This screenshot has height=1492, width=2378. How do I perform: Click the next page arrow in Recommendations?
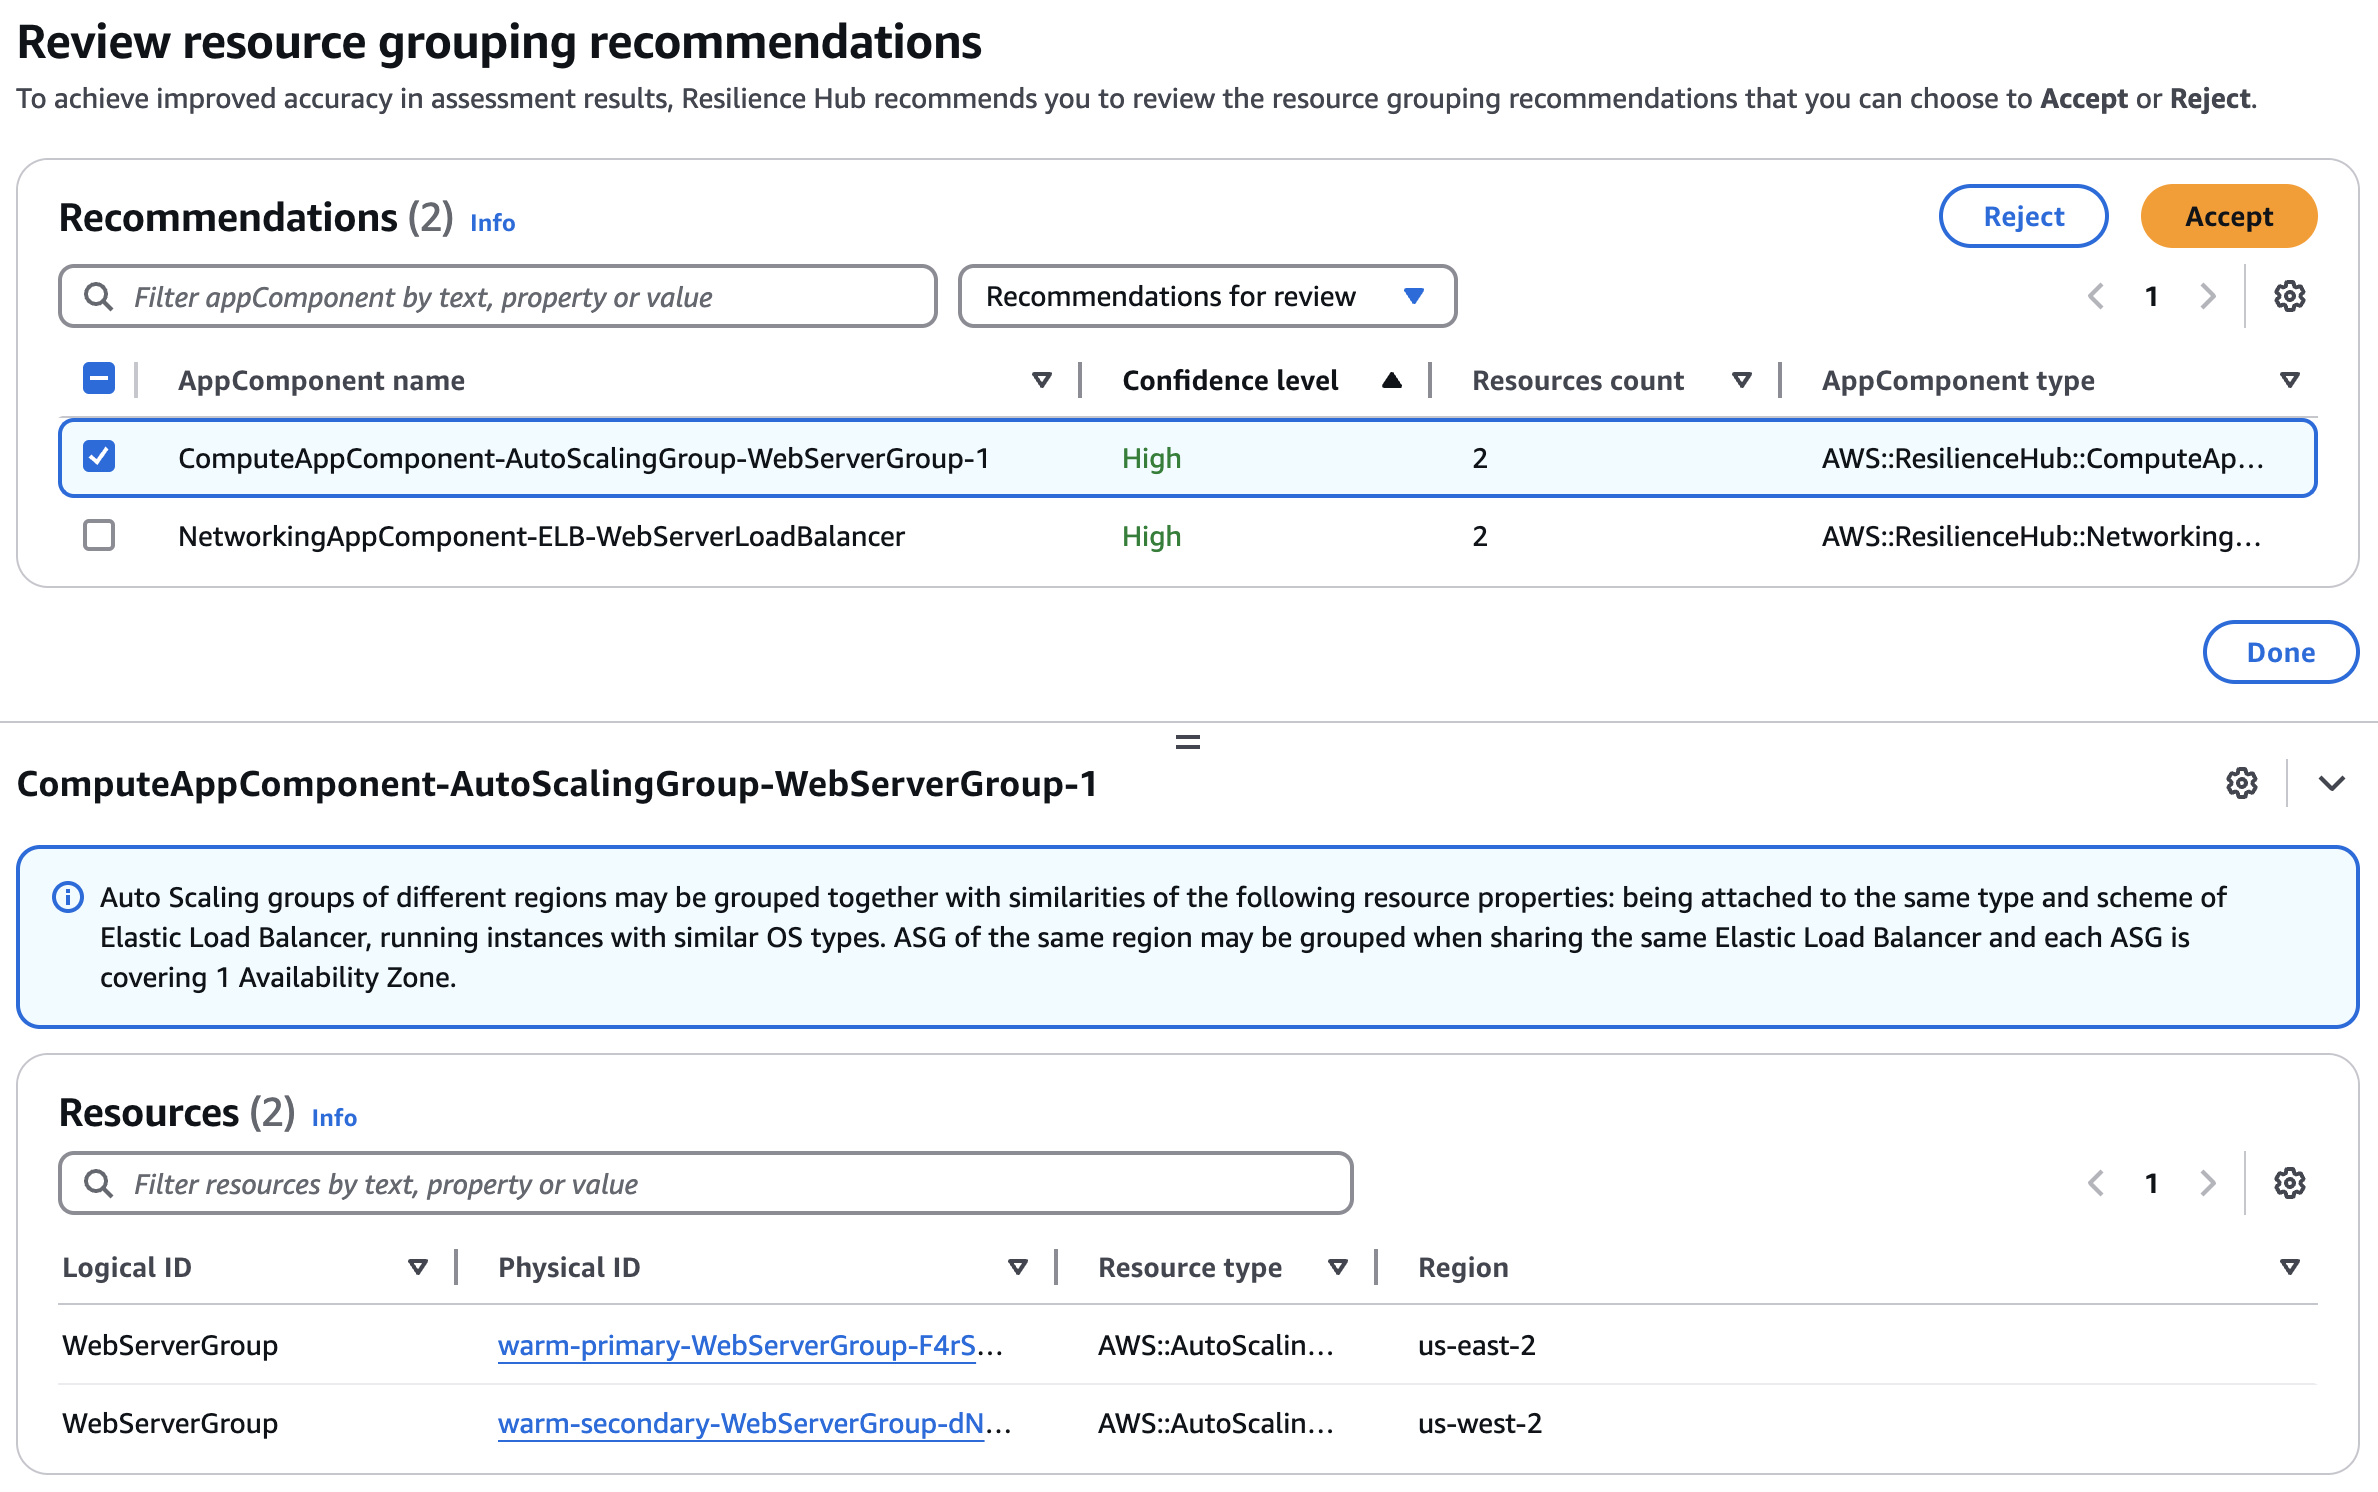click(2207, 296)
